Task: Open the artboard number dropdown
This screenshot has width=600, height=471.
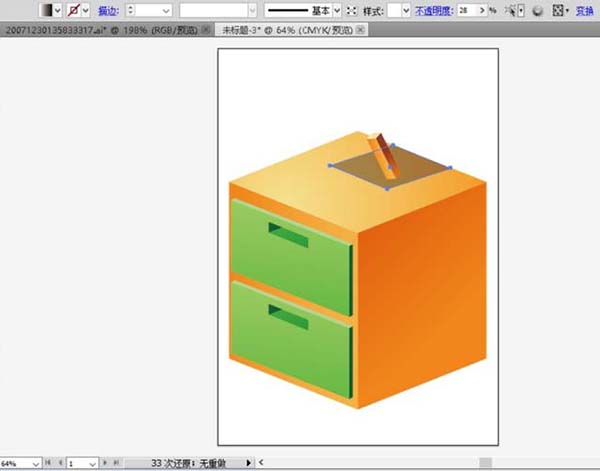Action: pos(92,464)
